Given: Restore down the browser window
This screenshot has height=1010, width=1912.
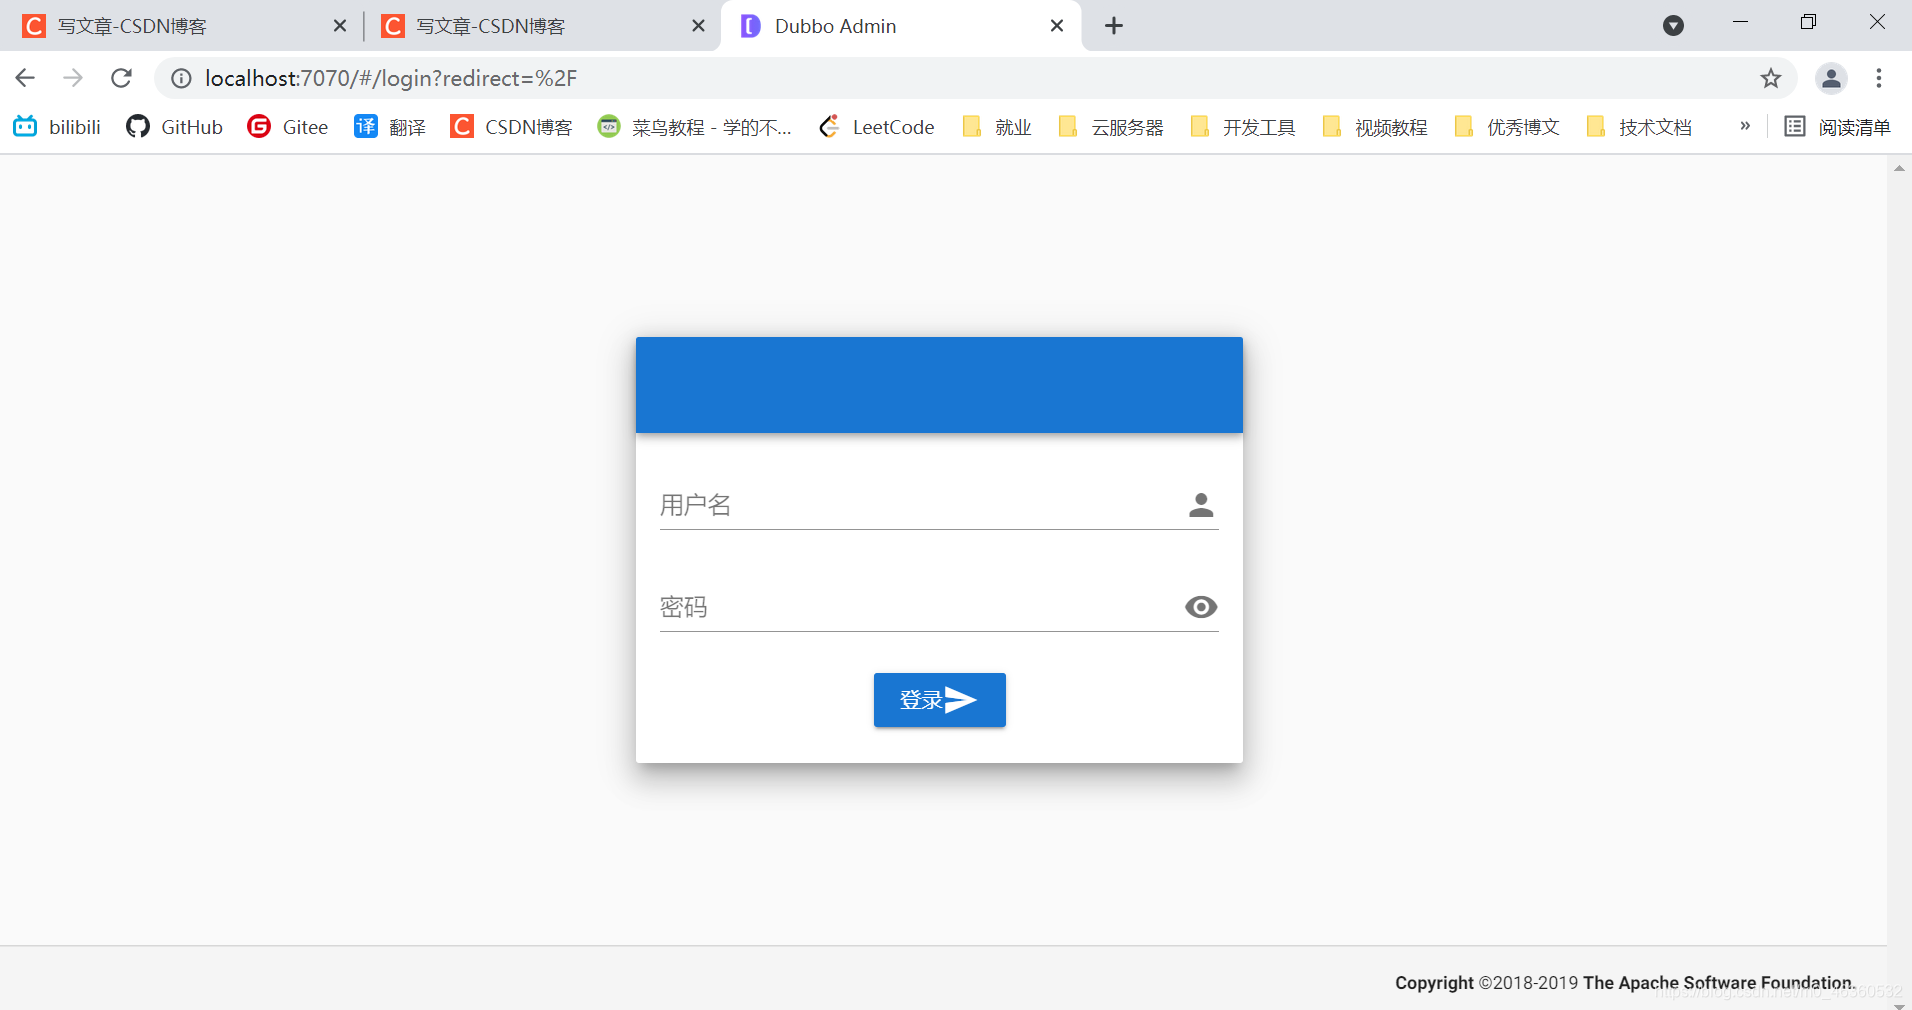Looking at the screenshot, I should [x=1808, y=22].
